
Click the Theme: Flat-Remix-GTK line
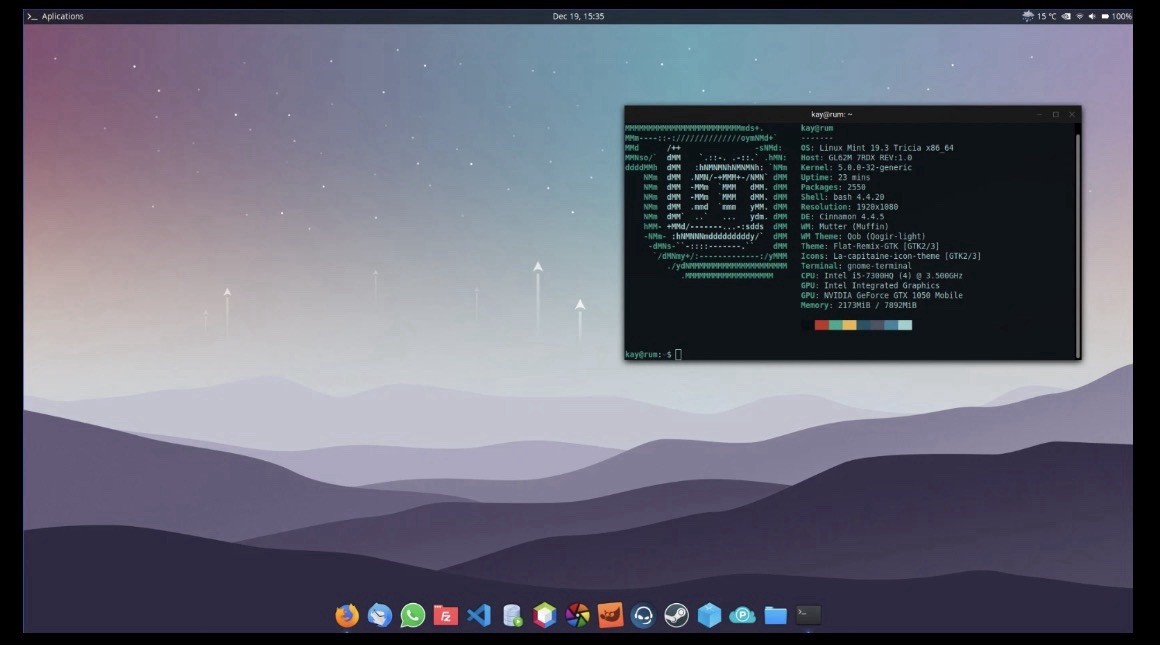click(x=870, y=246)
